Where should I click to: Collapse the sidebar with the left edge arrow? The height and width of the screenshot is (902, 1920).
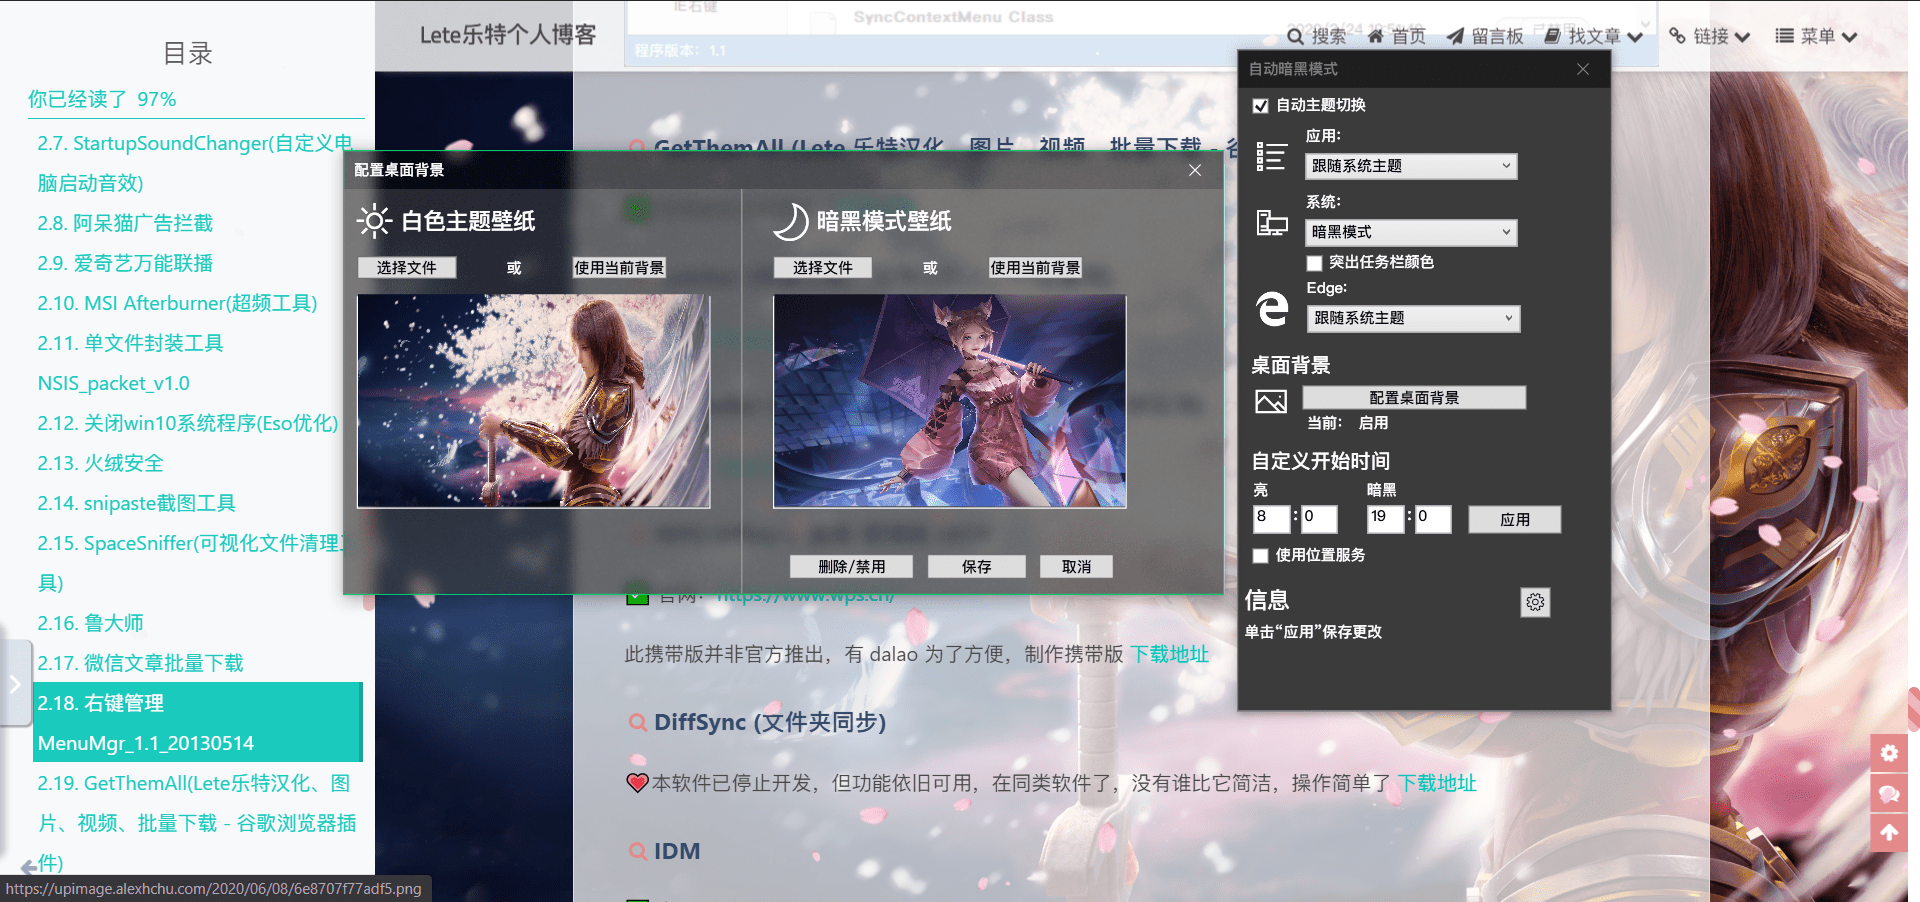15,684
